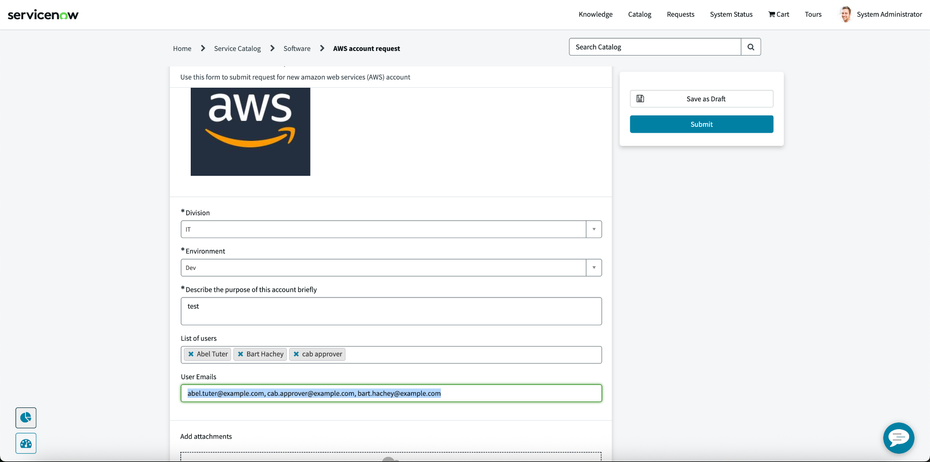Click the Save as Draft button
Screen dimensions: 930x462
(x=702, y=99)
